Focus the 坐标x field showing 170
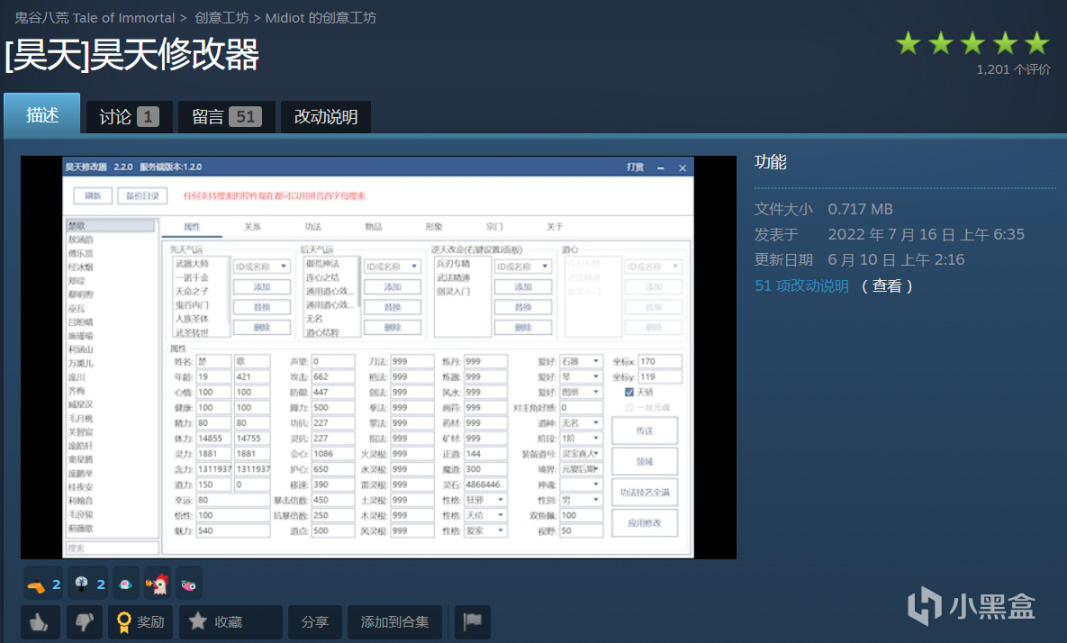The image size is (1067, 643). click(x=659, y=361)
